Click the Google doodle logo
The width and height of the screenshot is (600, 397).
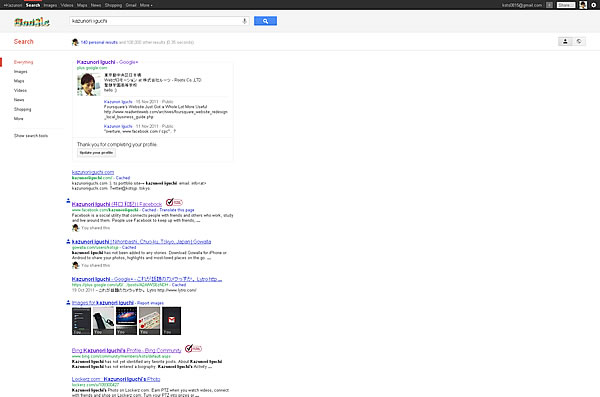32,22
